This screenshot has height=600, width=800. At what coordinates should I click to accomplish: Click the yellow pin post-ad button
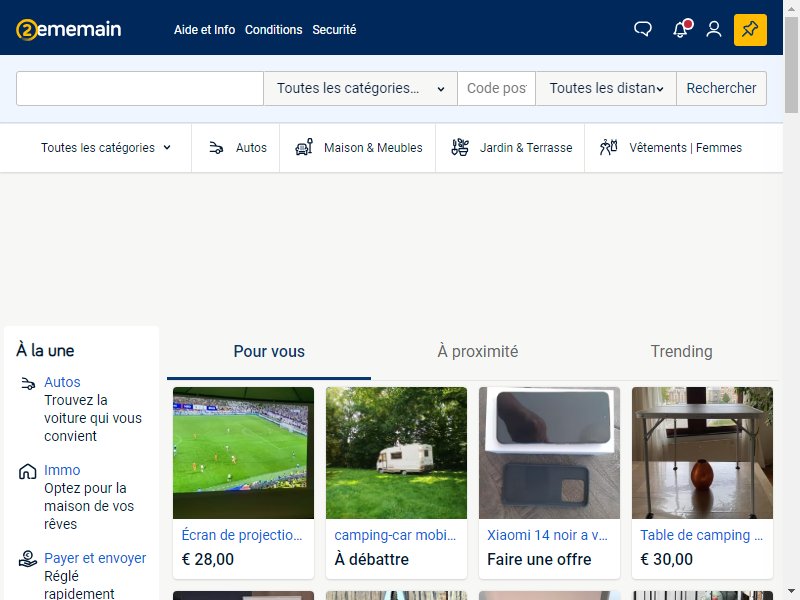750,30
